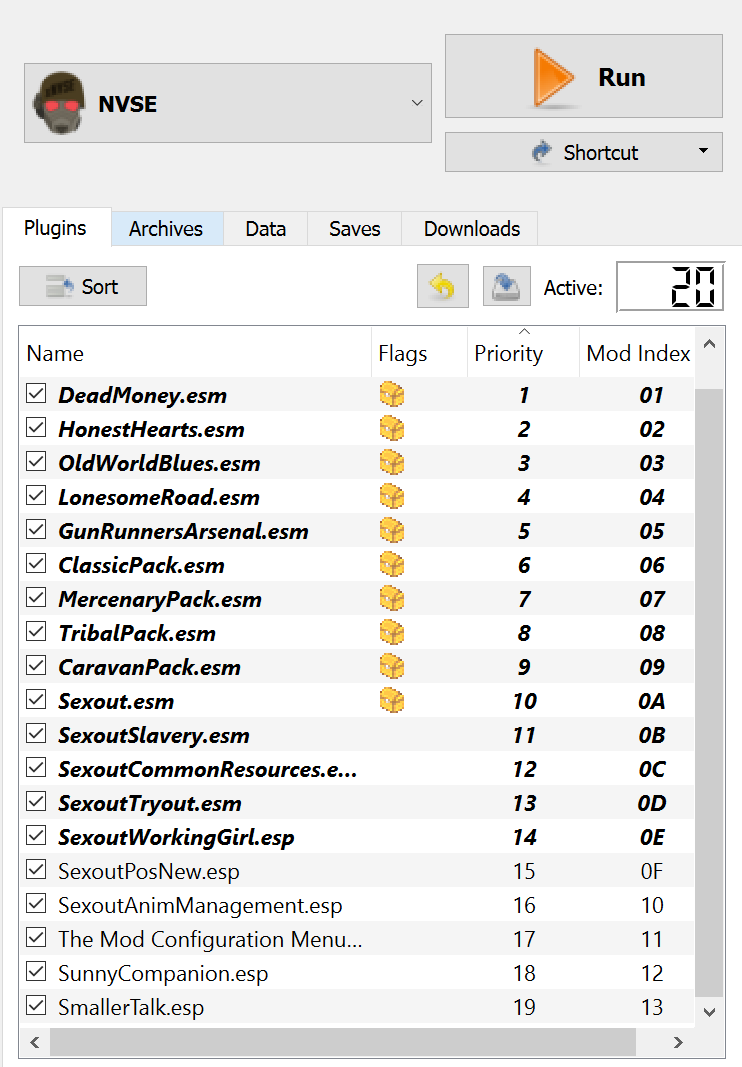Viewport: 742px width, 1067px height.
Task: Click the flag icon for GunRunnersArsenal.esm
Action: pyautogui.click(x=391, y=531)
